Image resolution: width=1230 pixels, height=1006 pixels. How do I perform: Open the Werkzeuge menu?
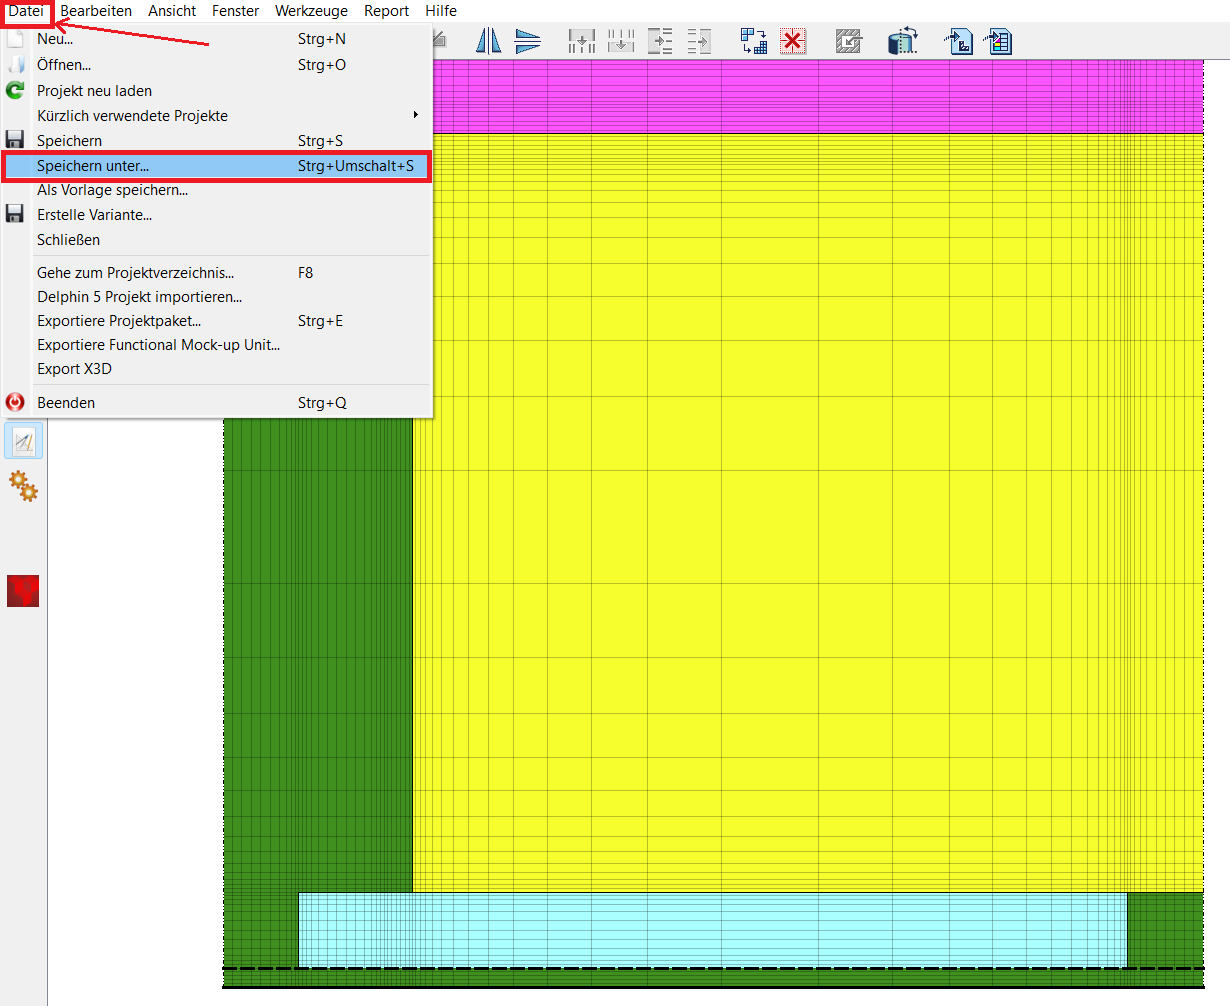312,11
